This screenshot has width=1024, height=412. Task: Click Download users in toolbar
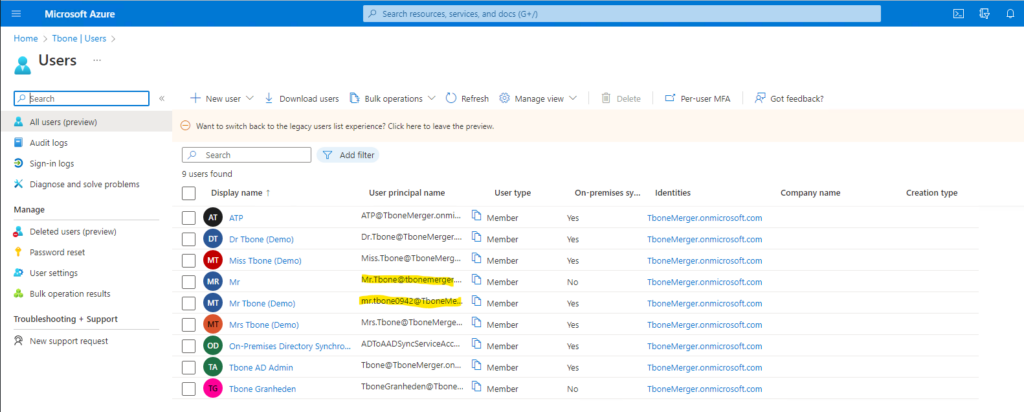[x=301, y=99]
